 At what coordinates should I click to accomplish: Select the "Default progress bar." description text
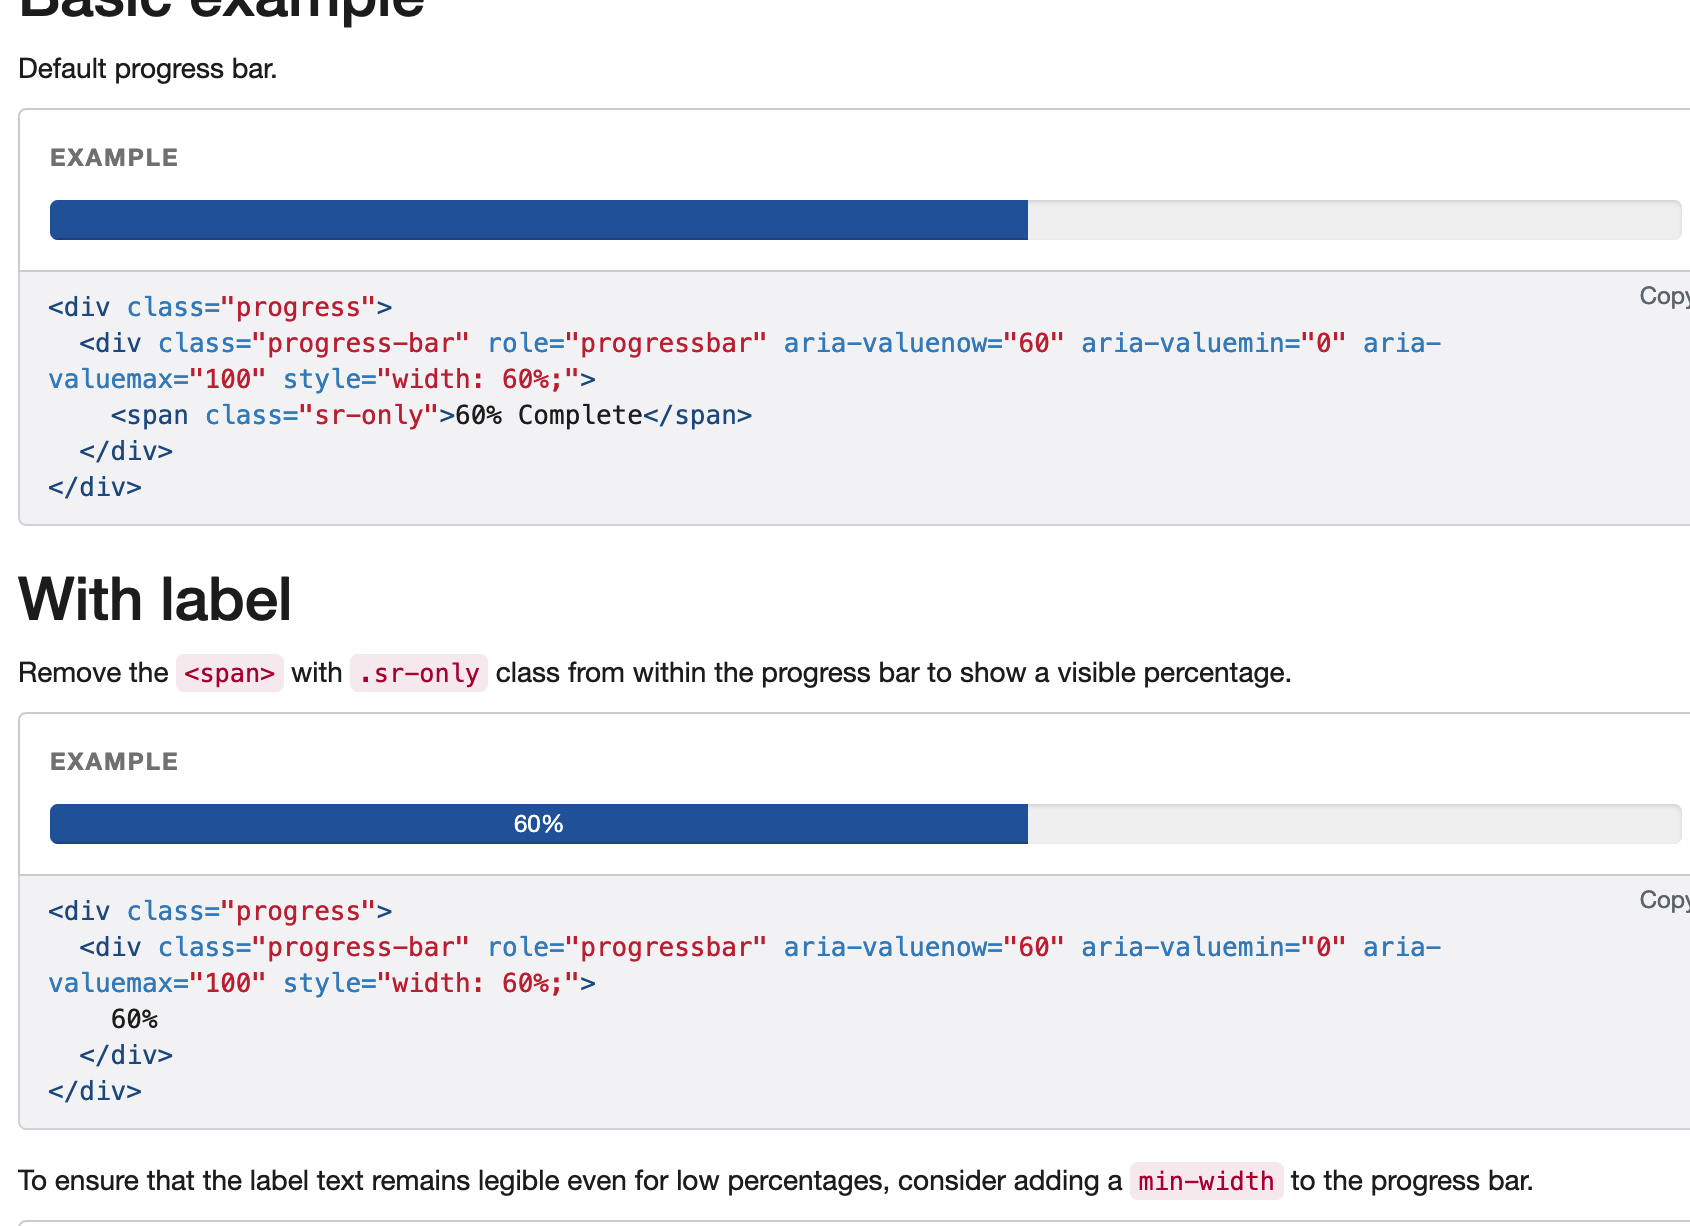pos(147,68)
